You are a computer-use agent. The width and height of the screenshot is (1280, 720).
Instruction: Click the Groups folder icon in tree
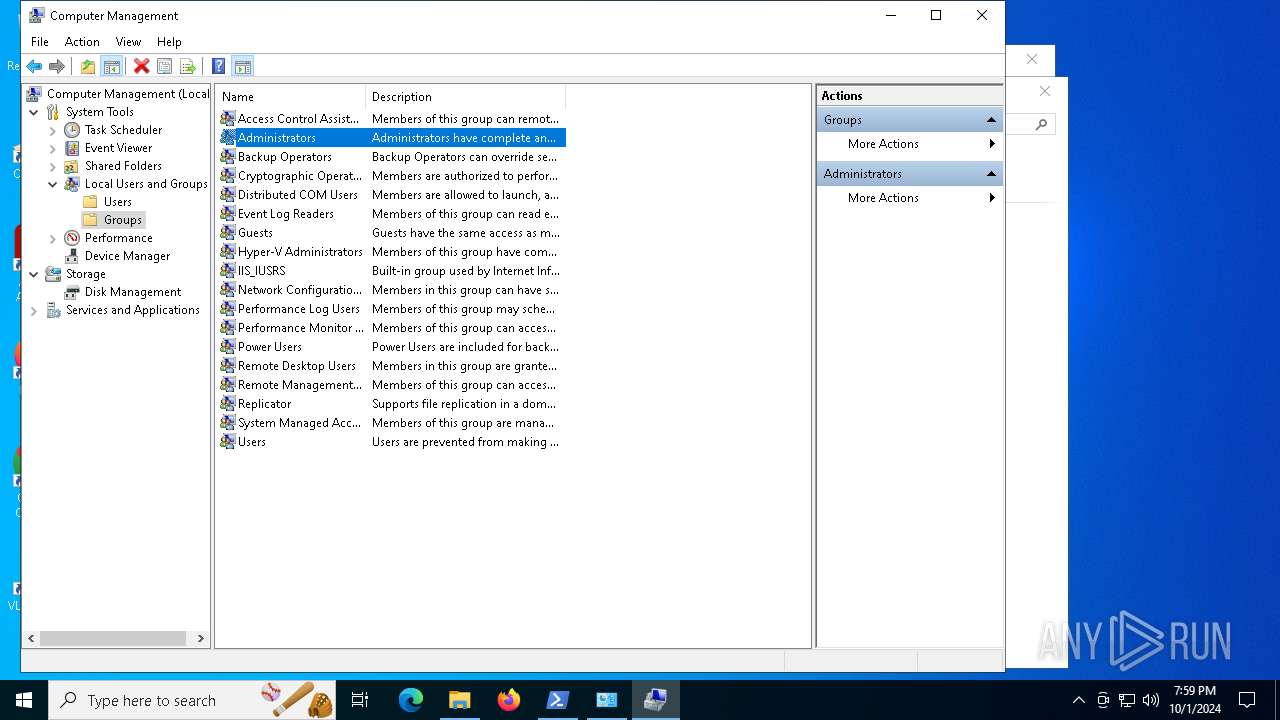(90, 220)
